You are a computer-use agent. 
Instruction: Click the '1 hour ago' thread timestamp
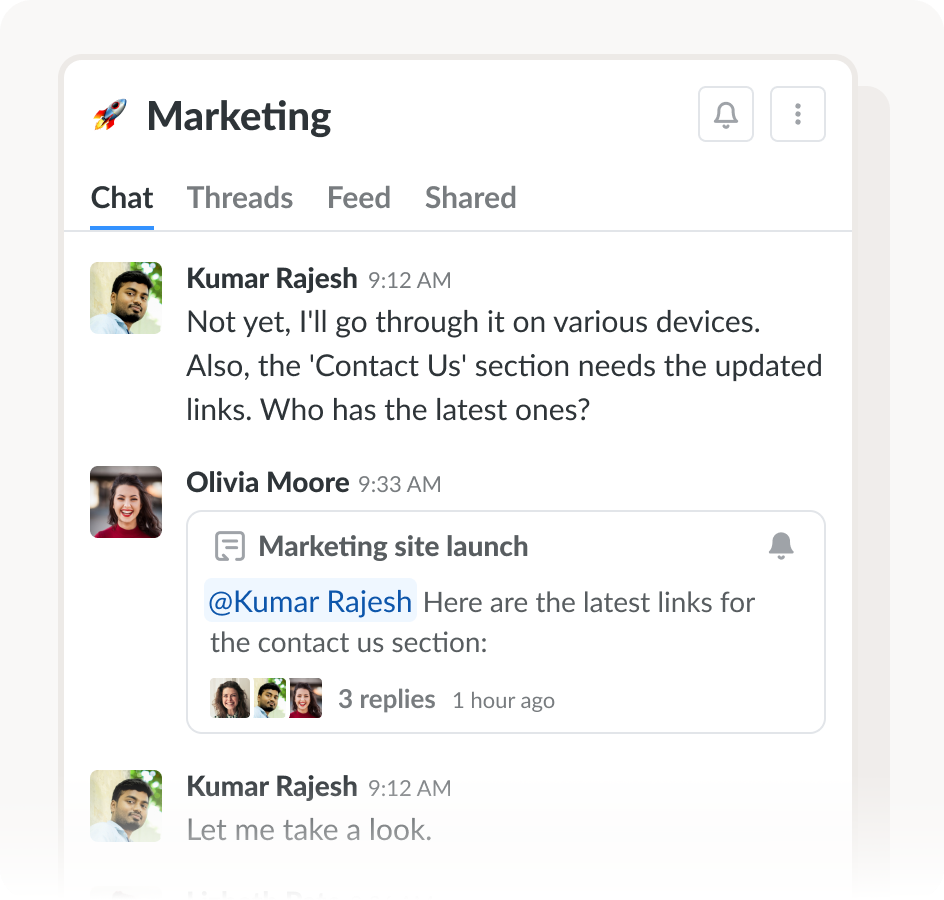503,701
